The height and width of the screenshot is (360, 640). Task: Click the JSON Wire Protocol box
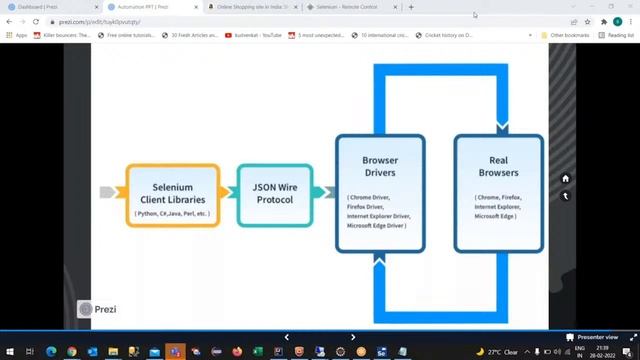(275, 195)
